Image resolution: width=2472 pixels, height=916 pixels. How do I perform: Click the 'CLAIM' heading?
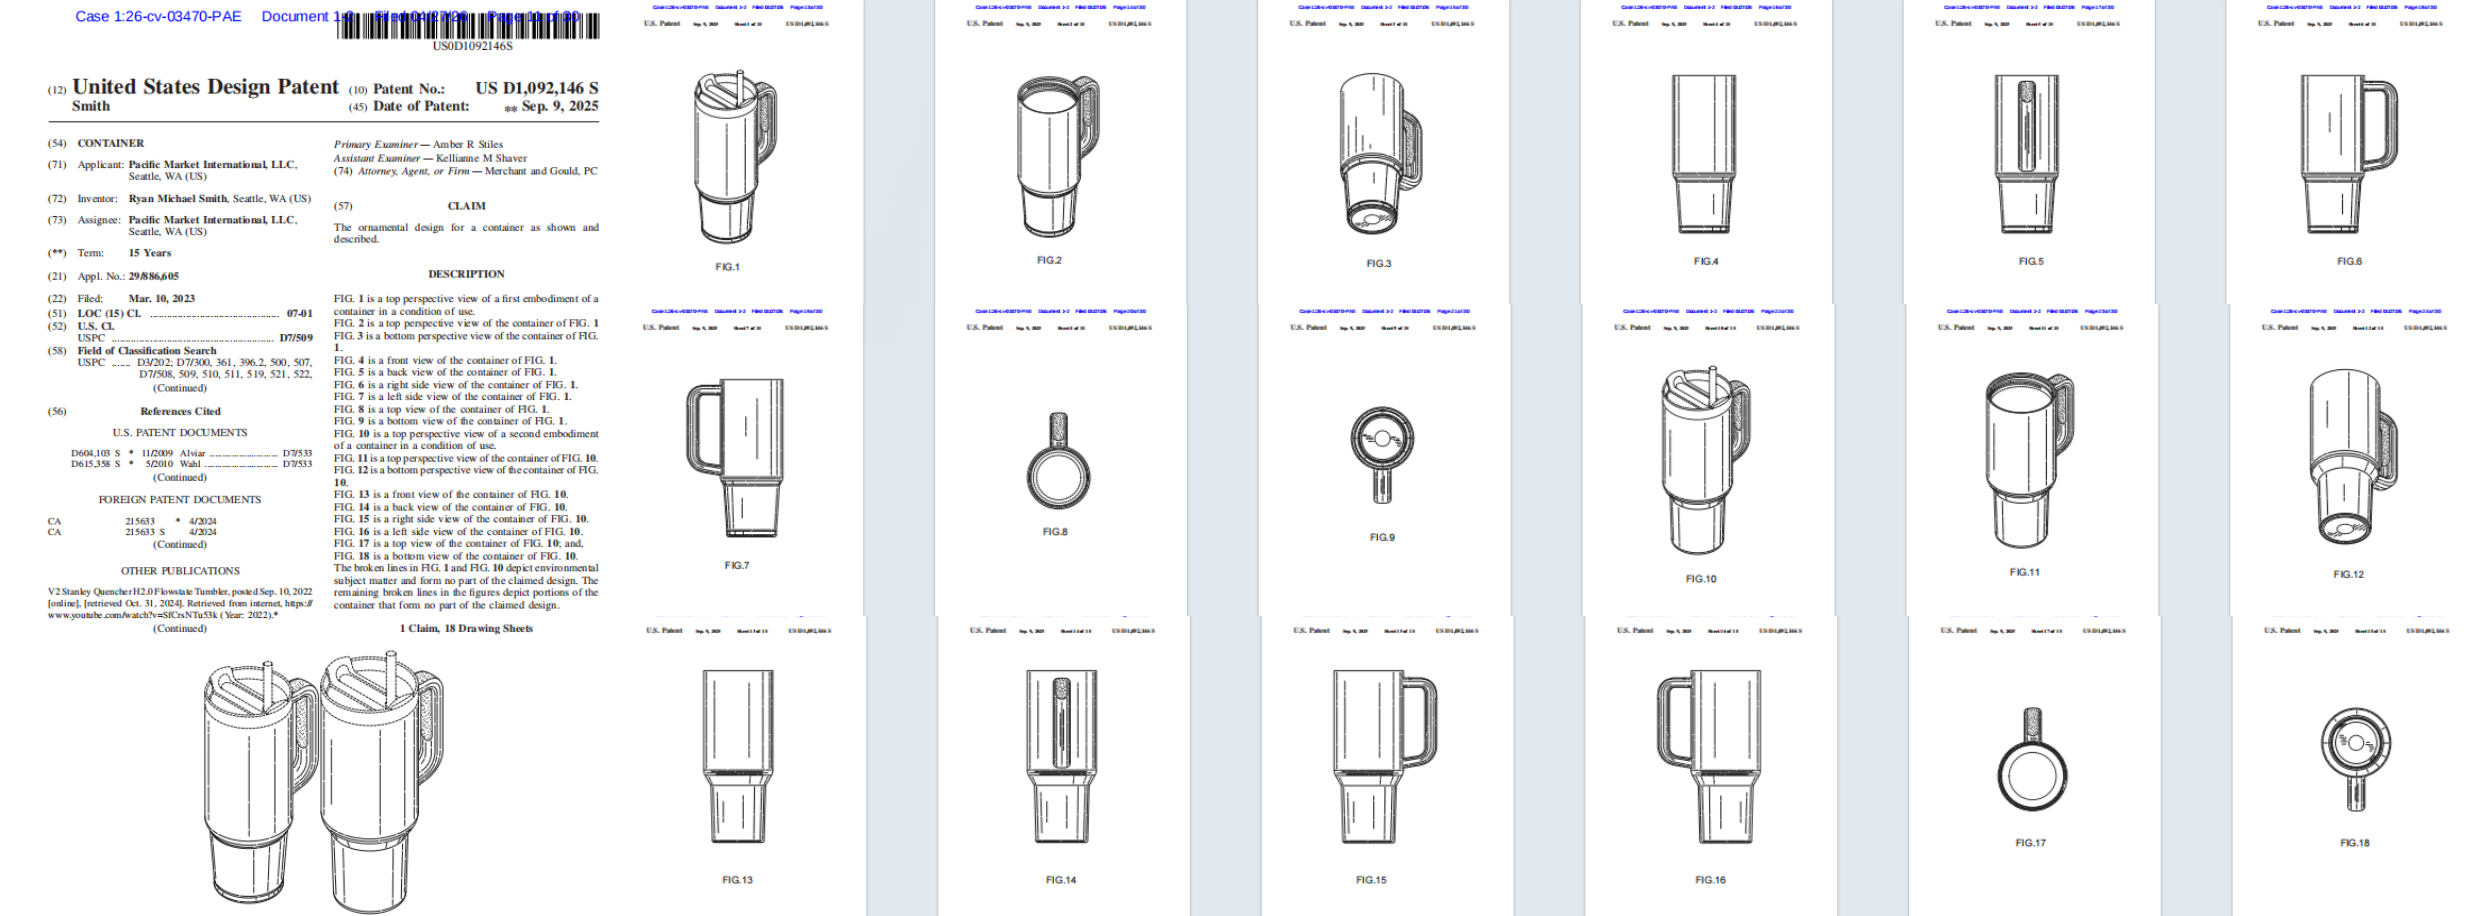click(x=467, y=206)
